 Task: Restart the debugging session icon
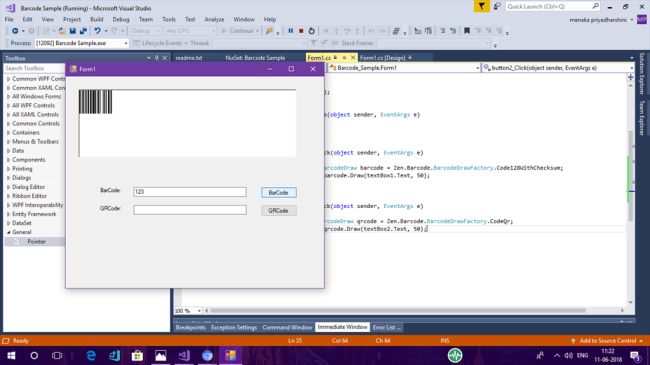click(x=311, y=31)
